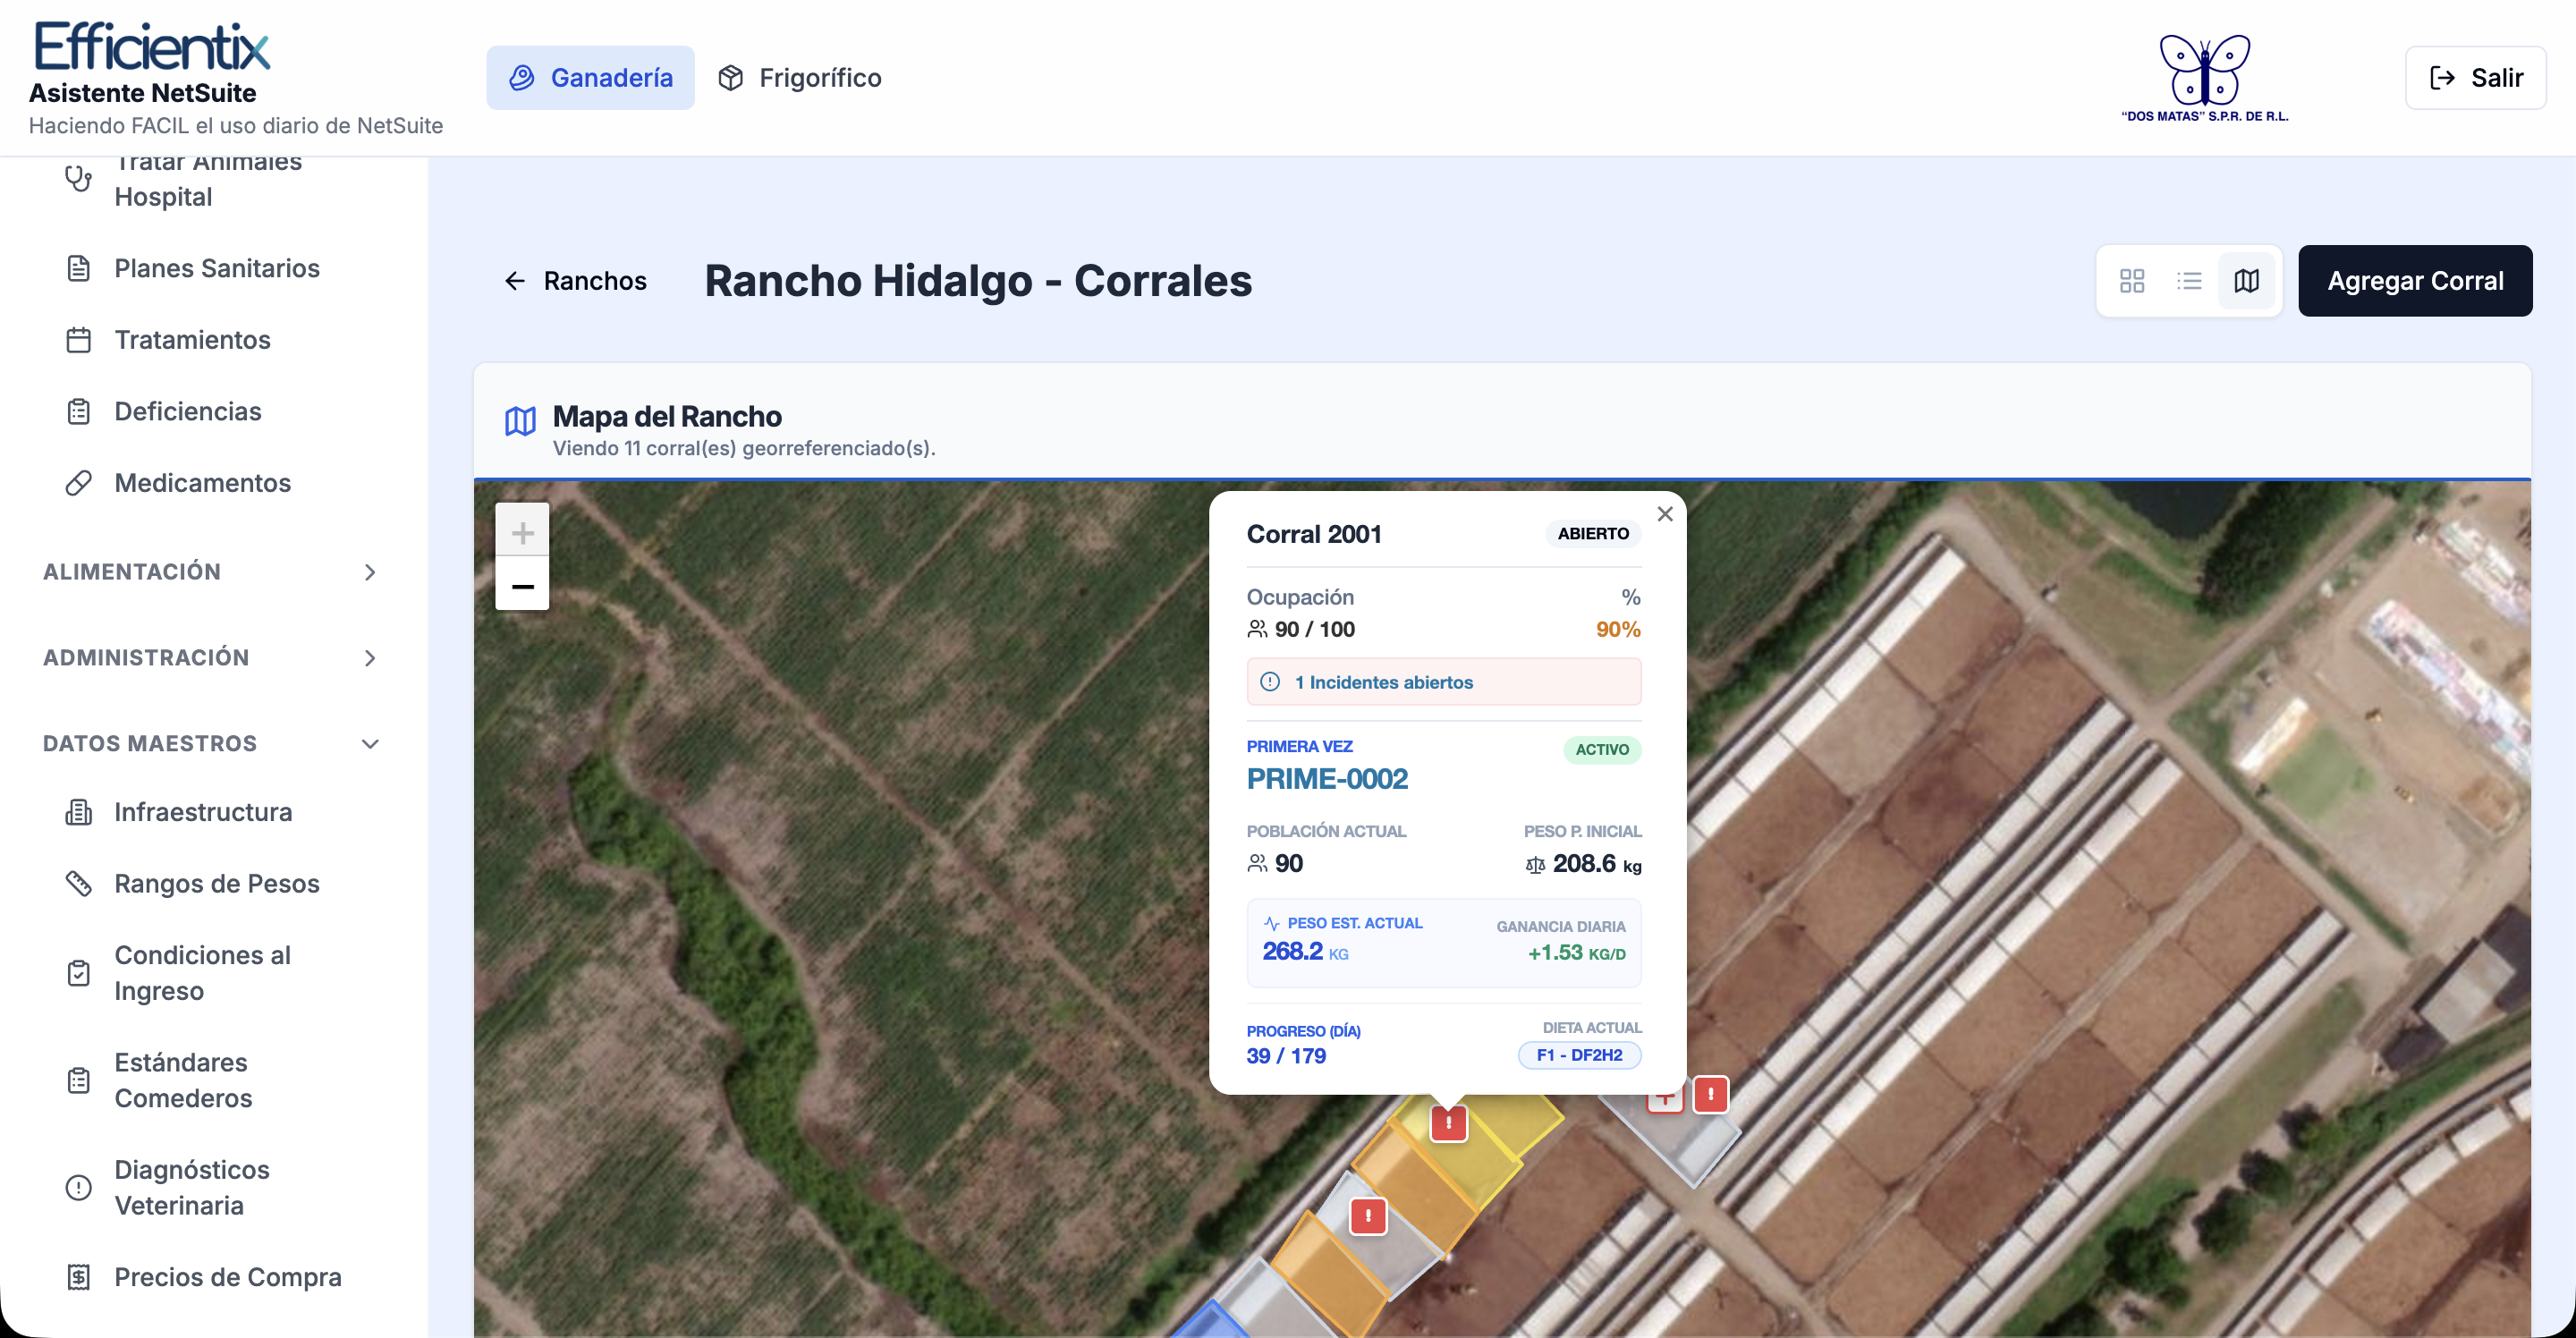Expand the ALIMENTACIÓN section
2576x1338 pixels.
click(211, 572)
